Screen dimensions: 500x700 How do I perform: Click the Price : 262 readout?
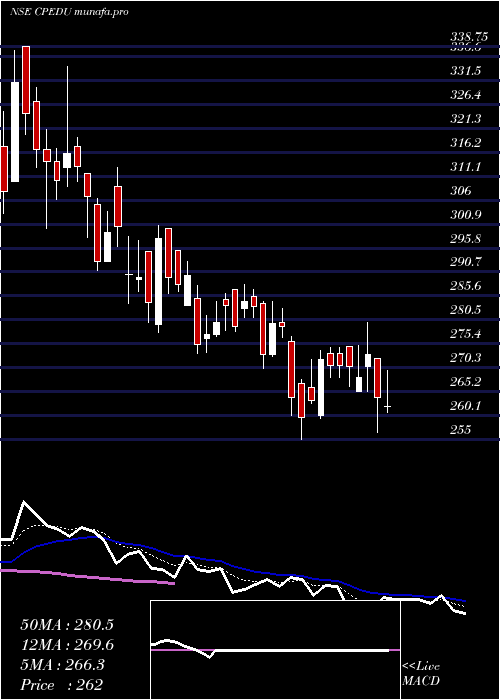point(62,685)
